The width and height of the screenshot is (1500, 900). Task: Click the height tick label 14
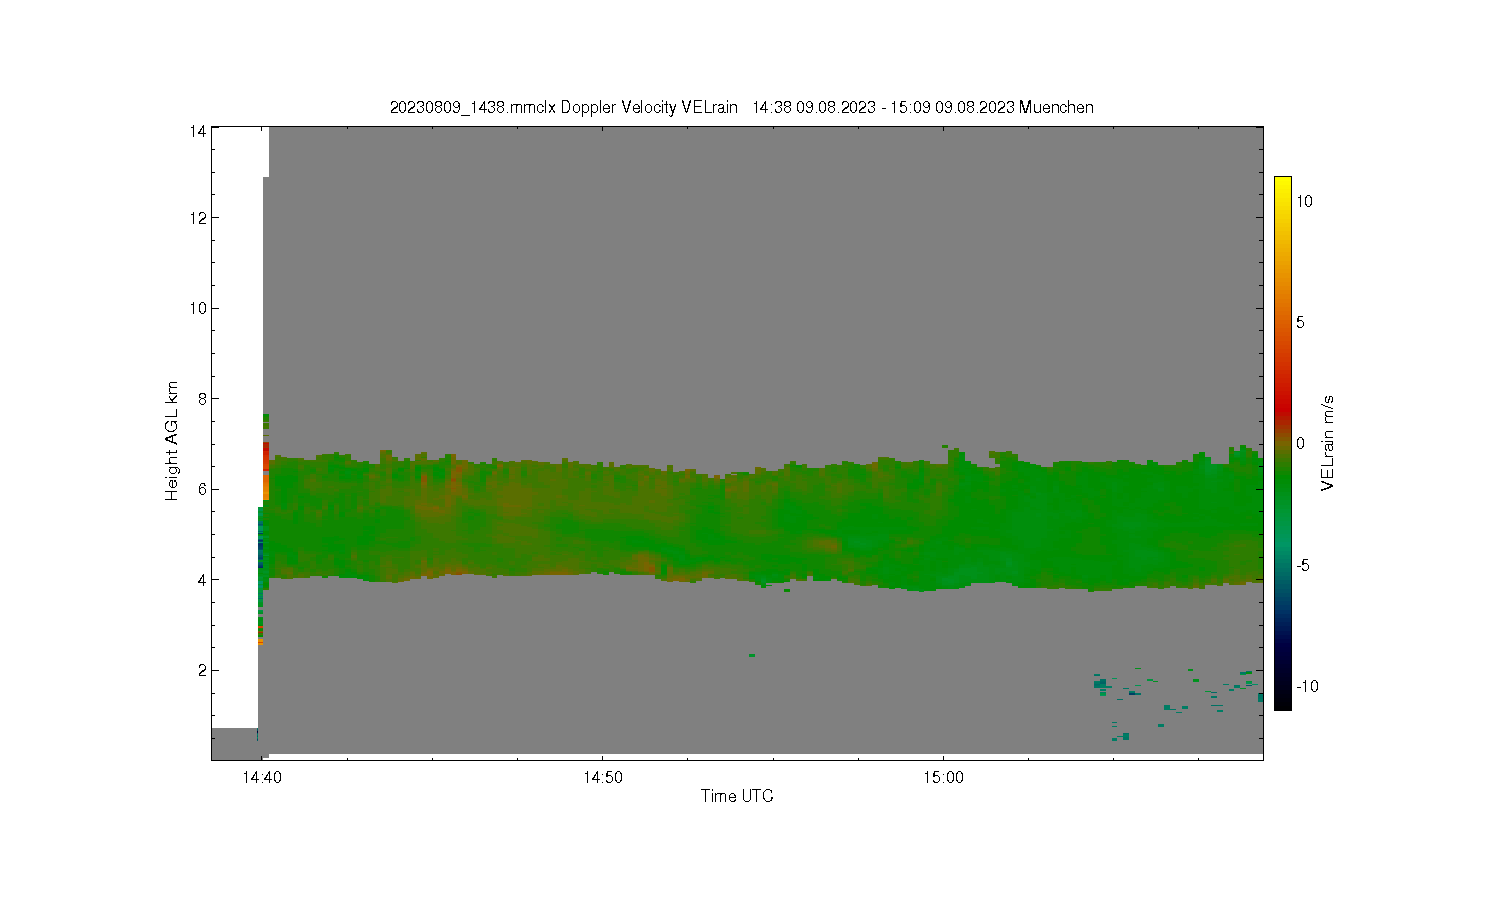[198, 131]
